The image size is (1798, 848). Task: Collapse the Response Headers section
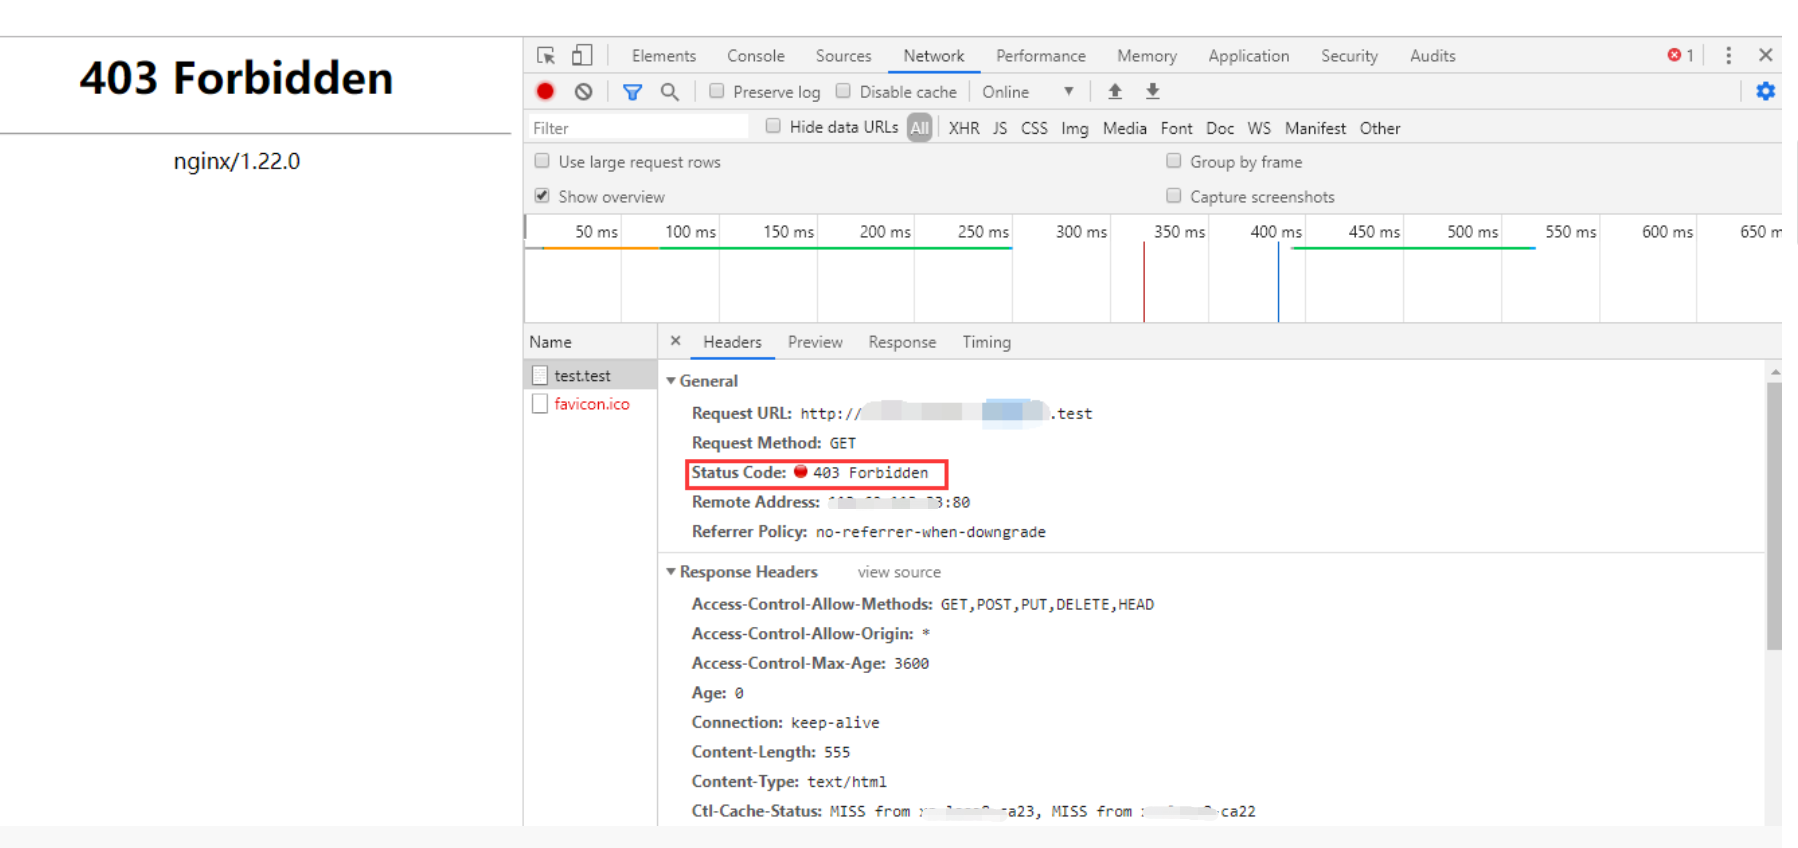pos(671,572)
